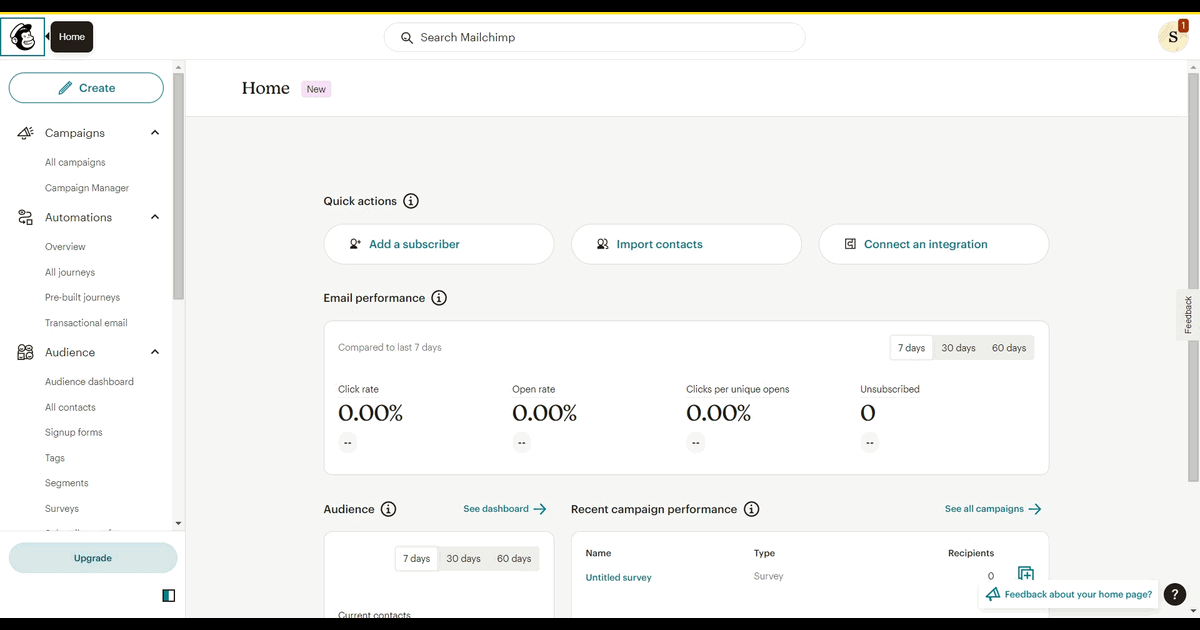Open All journeys in sidebar
This screenshot has height=630, width=1200.
coord(70,272)
